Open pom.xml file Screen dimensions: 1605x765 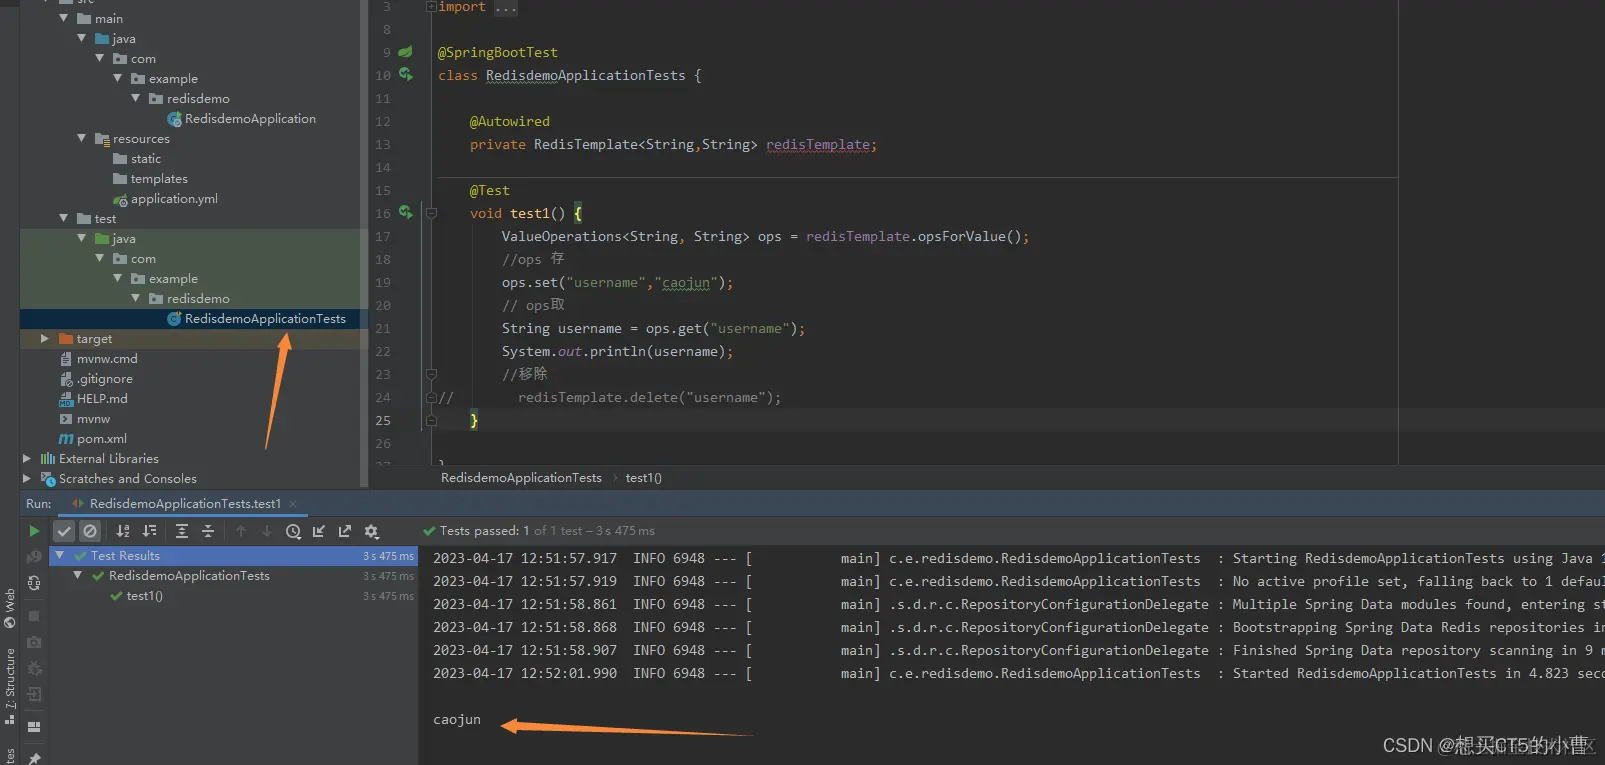[x=101, y=439]
